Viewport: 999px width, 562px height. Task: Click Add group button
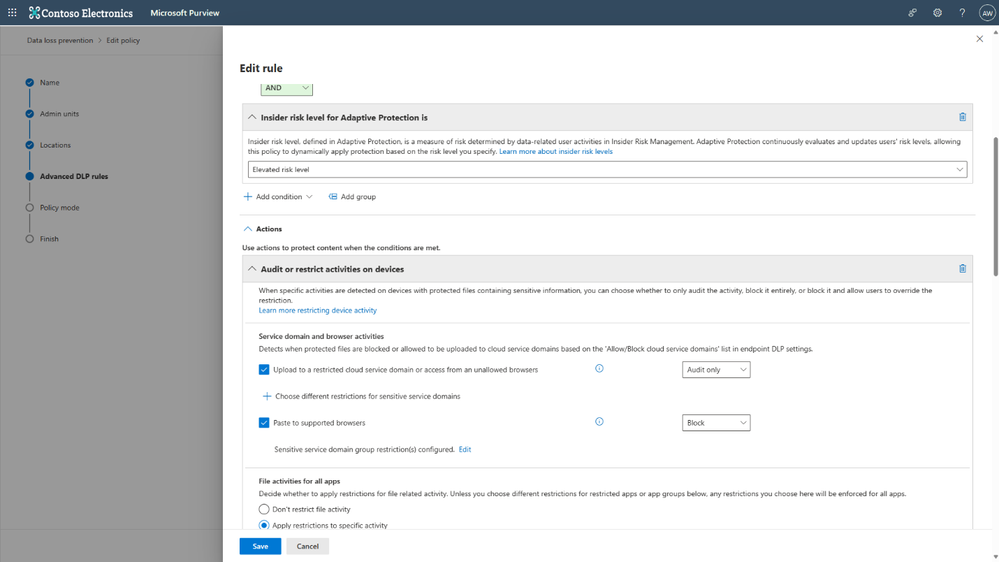352,197
